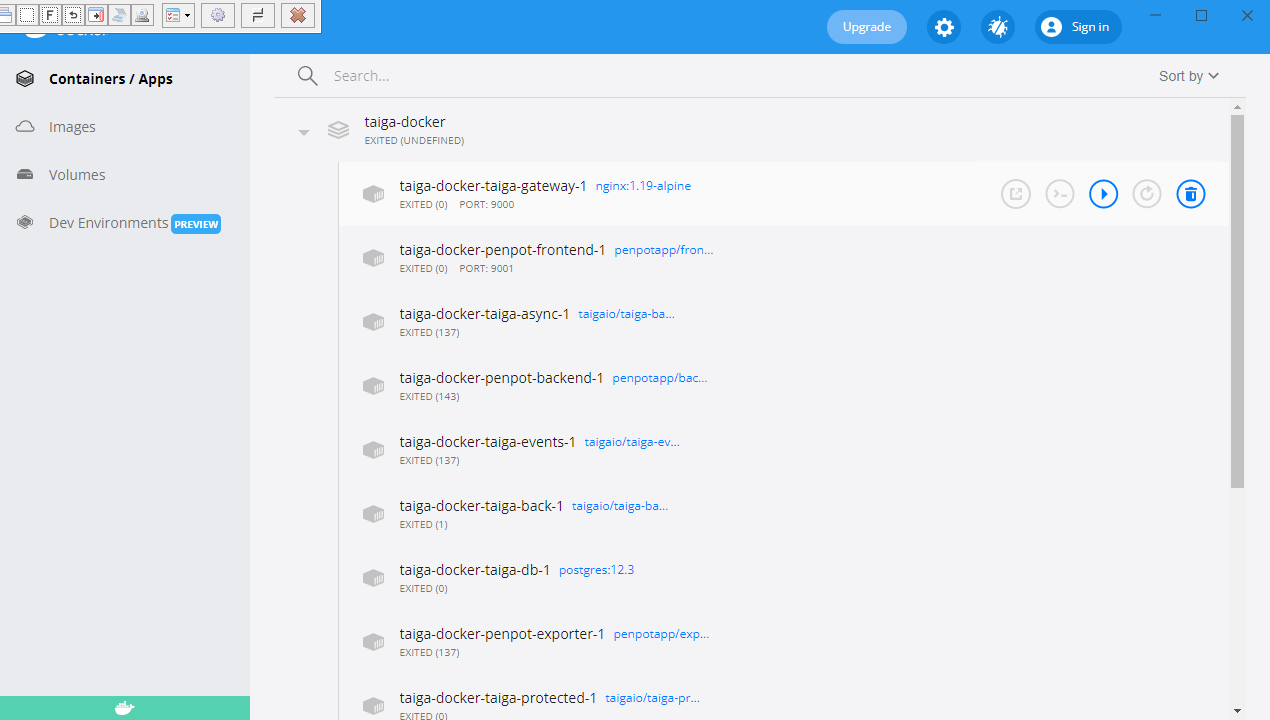Click the taiga-docker stack icon

click(x=339, y=130)
